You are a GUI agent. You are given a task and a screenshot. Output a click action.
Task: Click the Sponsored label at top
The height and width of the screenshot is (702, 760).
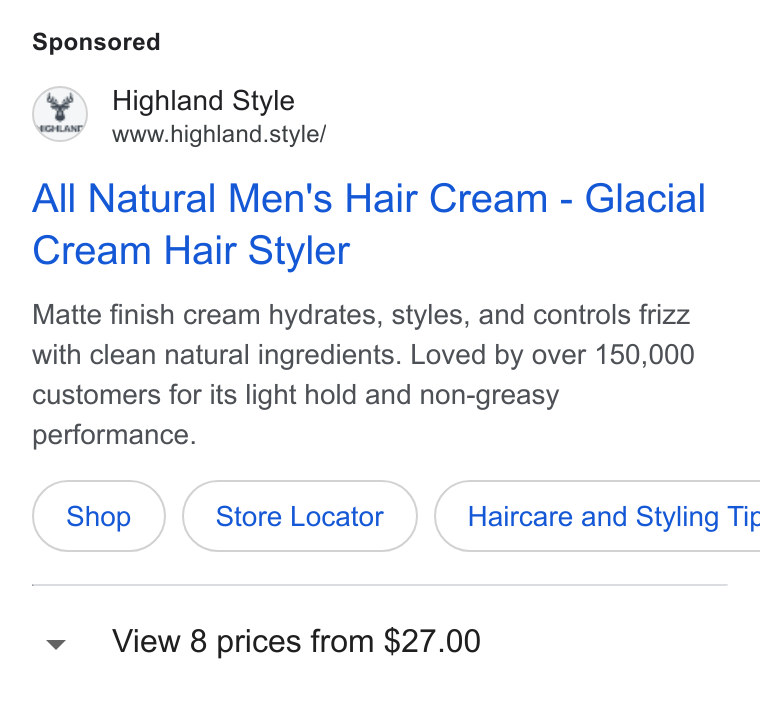tap(96, 42)
